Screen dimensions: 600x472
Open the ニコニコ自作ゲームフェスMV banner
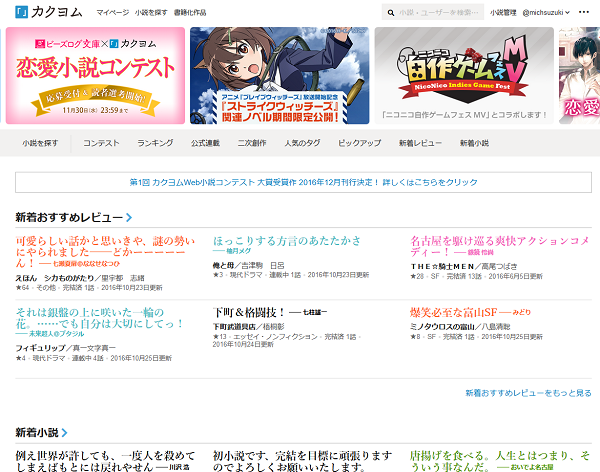[x=464, y=75]
